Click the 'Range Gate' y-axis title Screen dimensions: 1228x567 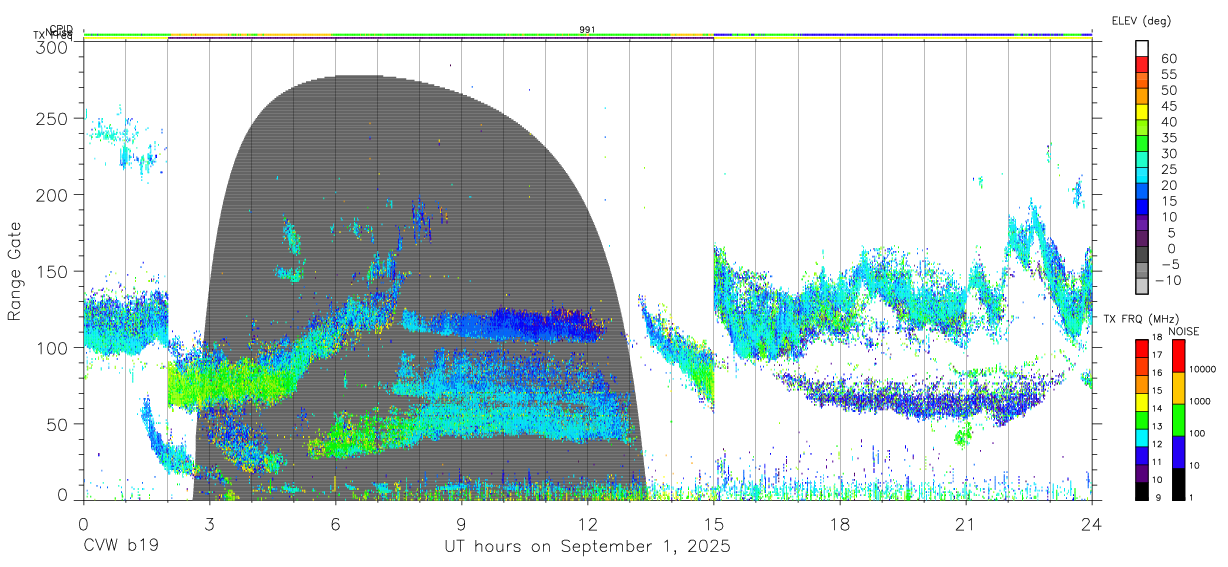15,271
